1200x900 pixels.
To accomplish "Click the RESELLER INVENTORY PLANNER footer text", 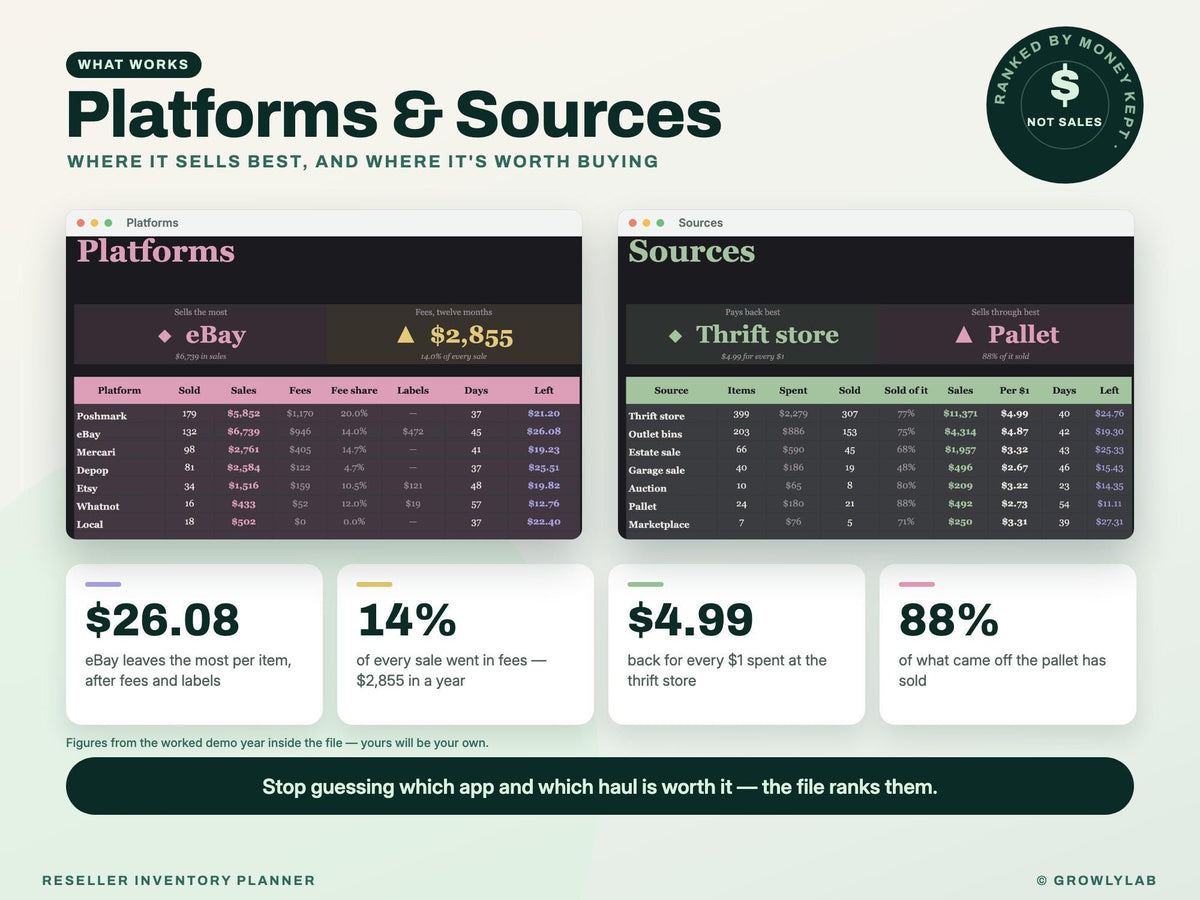I will [x=178, y=881].
